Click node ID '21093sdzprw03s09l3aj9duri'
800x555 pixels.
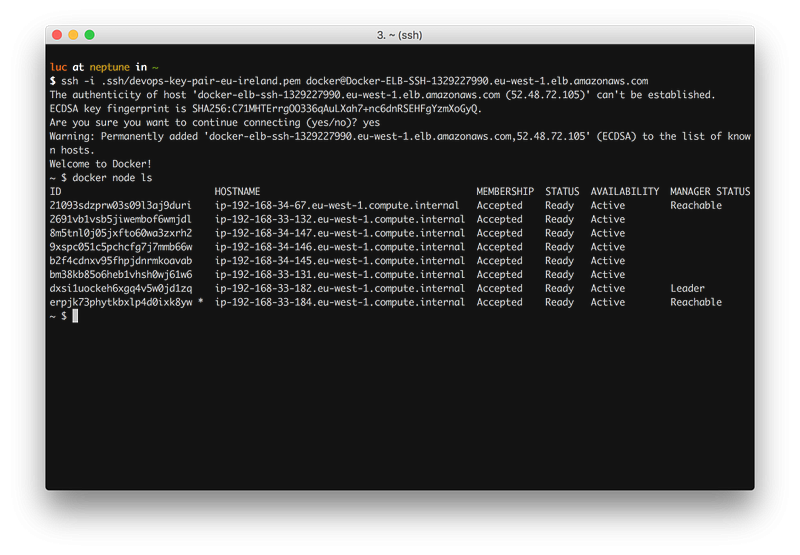pos(120,206)
